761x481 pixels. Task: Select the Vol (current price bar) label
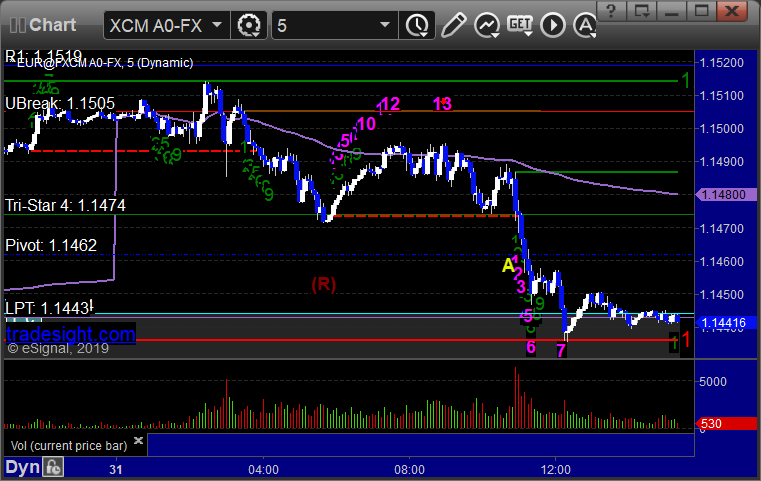pos(69,446)
